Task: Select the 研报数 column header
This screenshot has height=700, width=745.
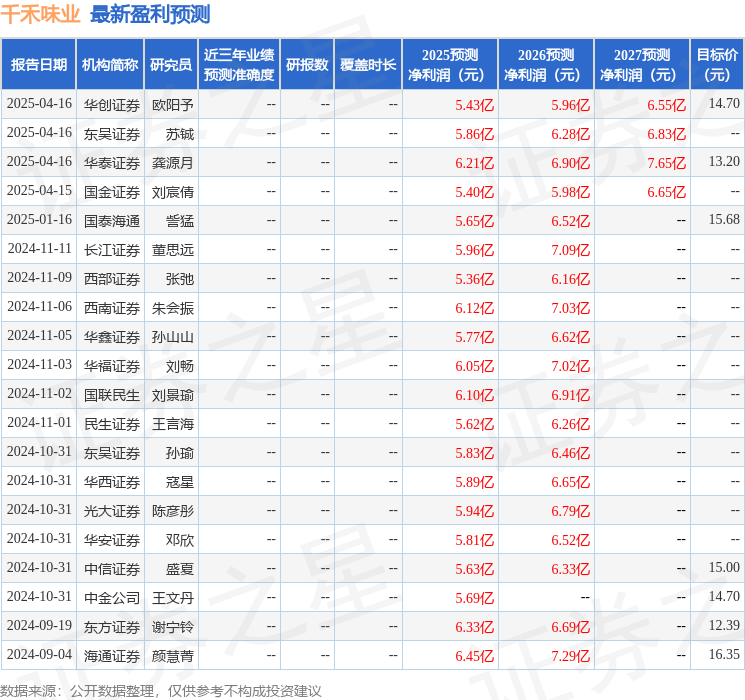Action: coord(307,65)
